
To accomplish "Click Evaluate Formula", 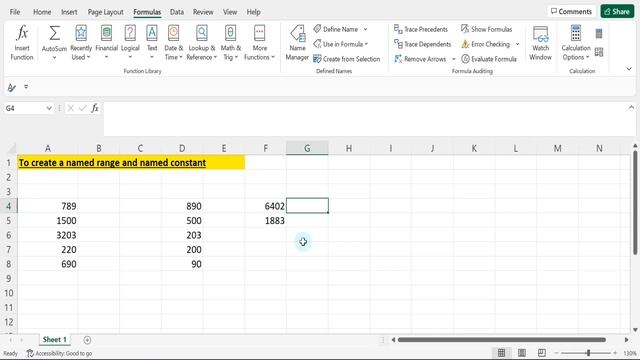I will click(x=489, y=59).
